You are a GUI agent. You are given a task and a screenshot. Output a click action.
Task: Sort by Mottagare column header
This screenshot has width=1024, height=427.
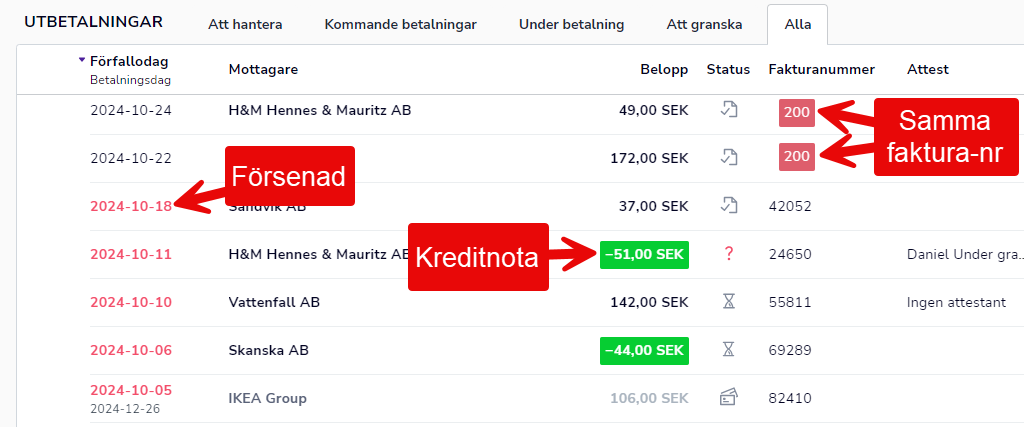click(x=263, y=69)
